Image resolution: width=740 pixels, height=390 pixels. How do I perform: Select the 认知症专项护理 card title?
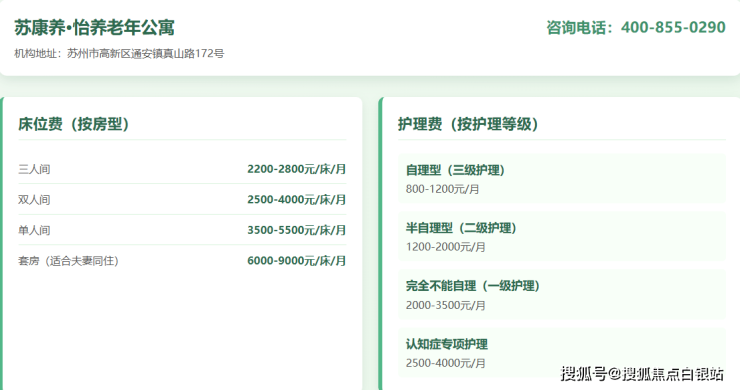click(x=447, y=344)
